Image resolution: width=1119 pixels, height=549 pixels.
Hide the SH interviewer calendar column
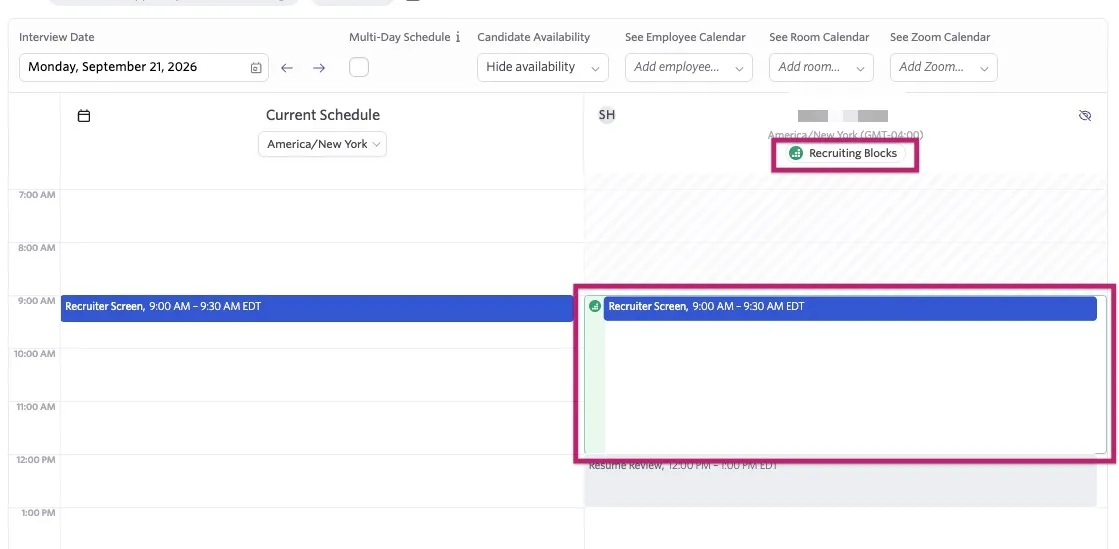[1085, 116]
